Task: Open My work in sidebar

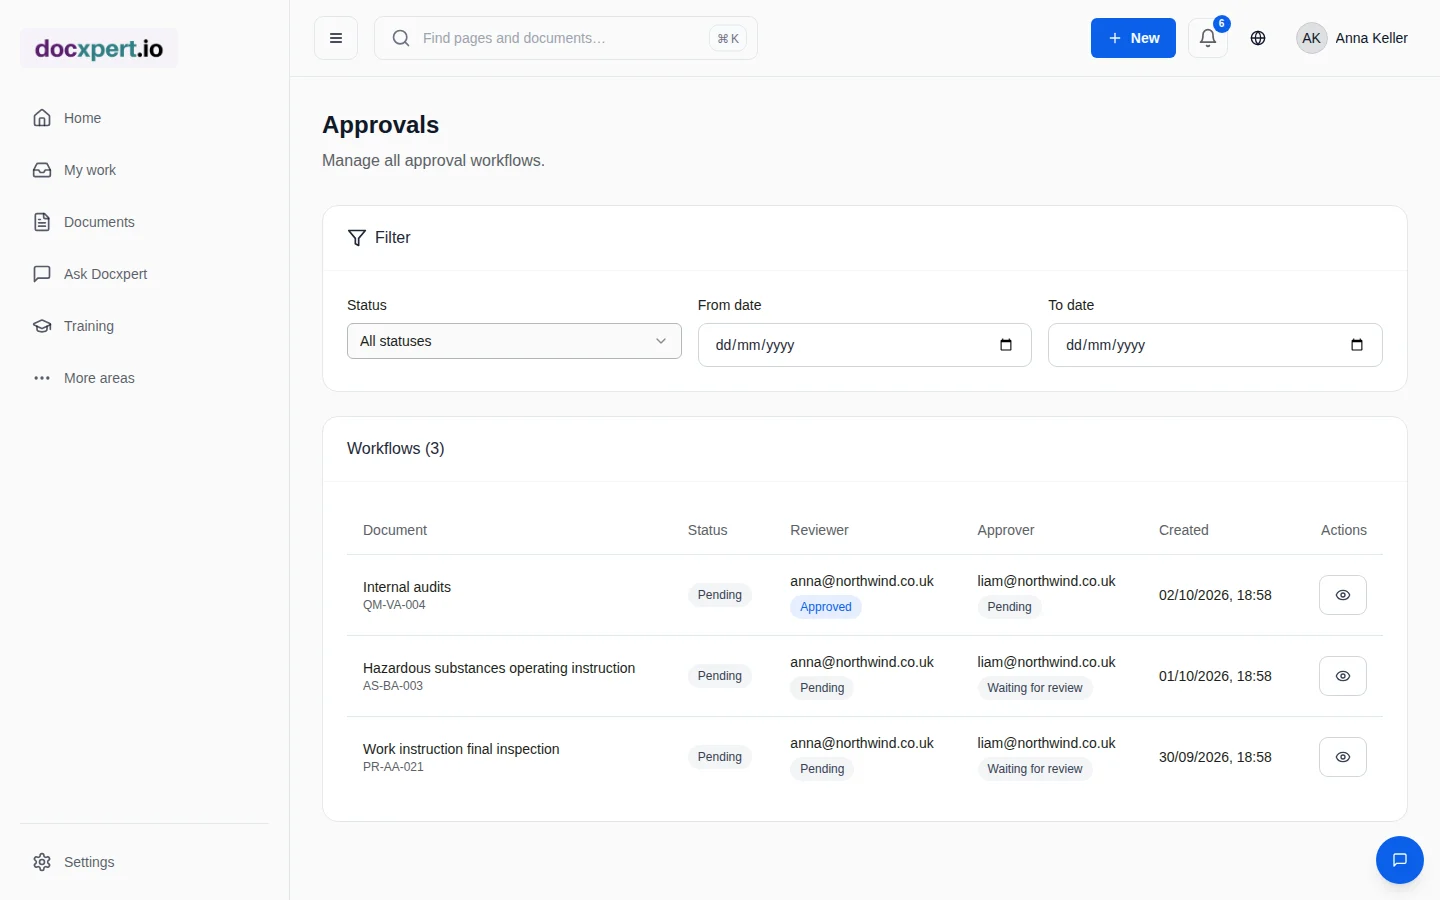Action: 144,170
